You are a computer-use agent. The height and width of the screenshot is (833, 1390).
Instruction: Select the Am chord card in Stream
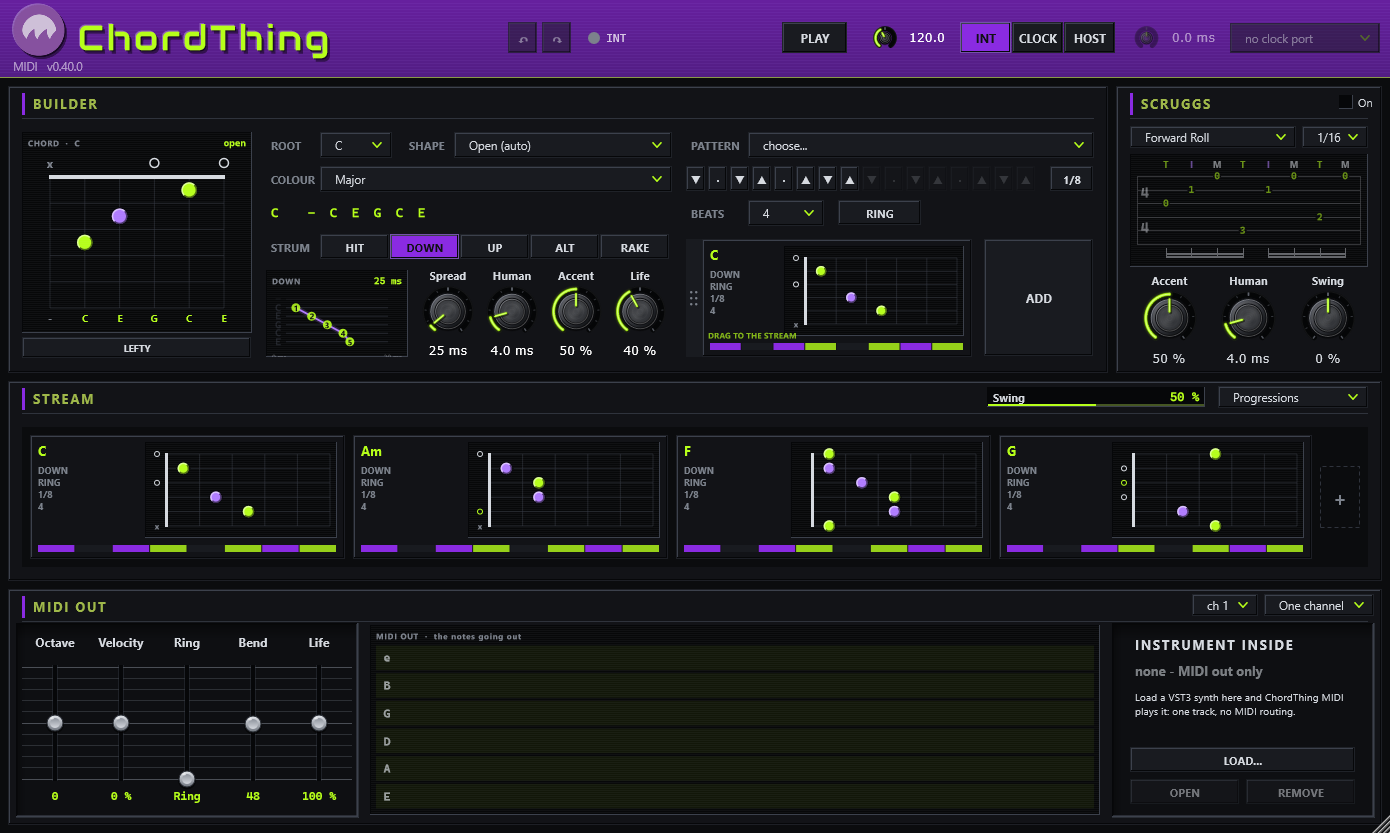[x=511, y=497]
